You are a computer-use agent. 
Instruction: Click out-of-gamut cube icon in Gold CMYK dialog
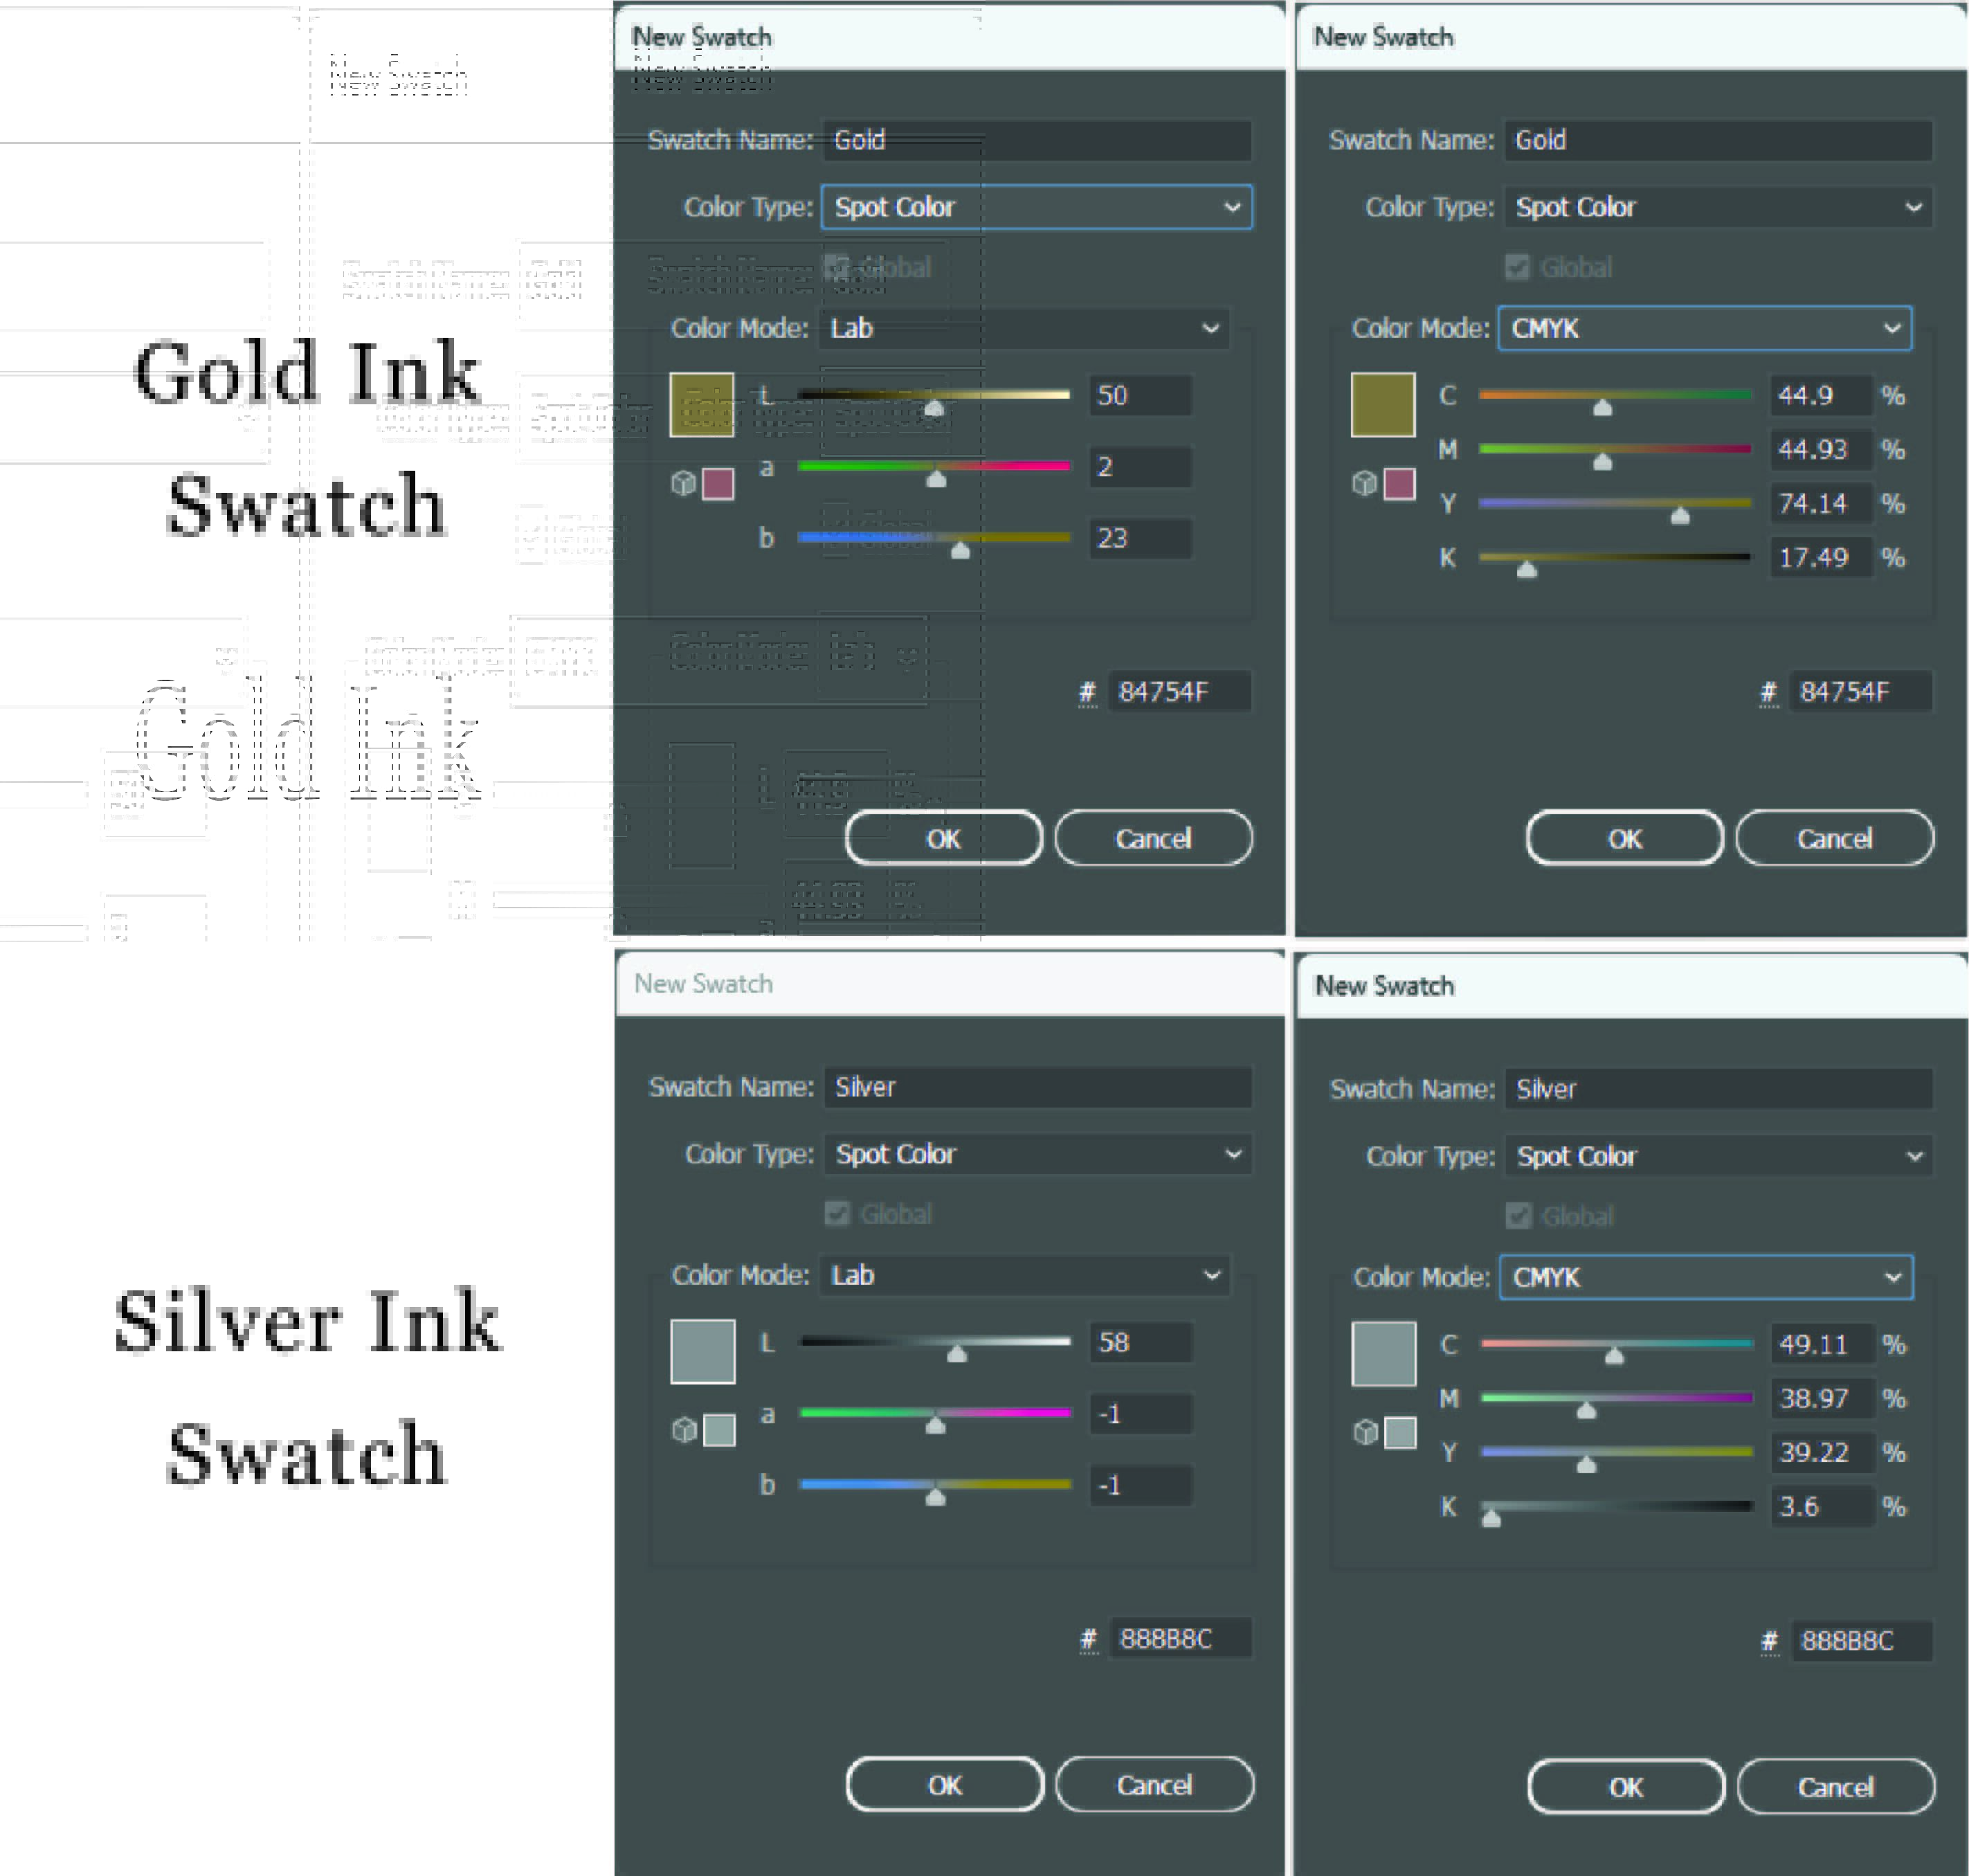(1364, 484)
